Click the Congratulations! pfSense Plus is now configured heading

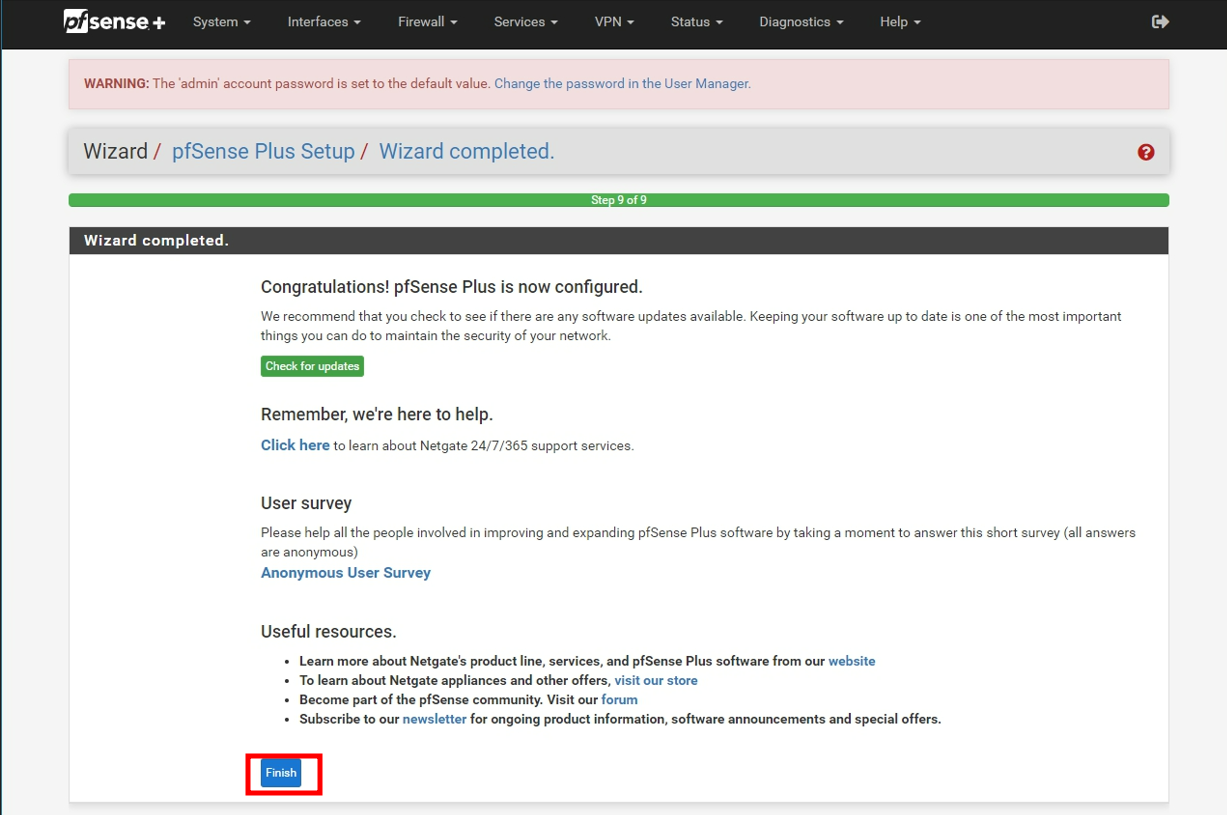pyautogui.click(x=452, y=287)
